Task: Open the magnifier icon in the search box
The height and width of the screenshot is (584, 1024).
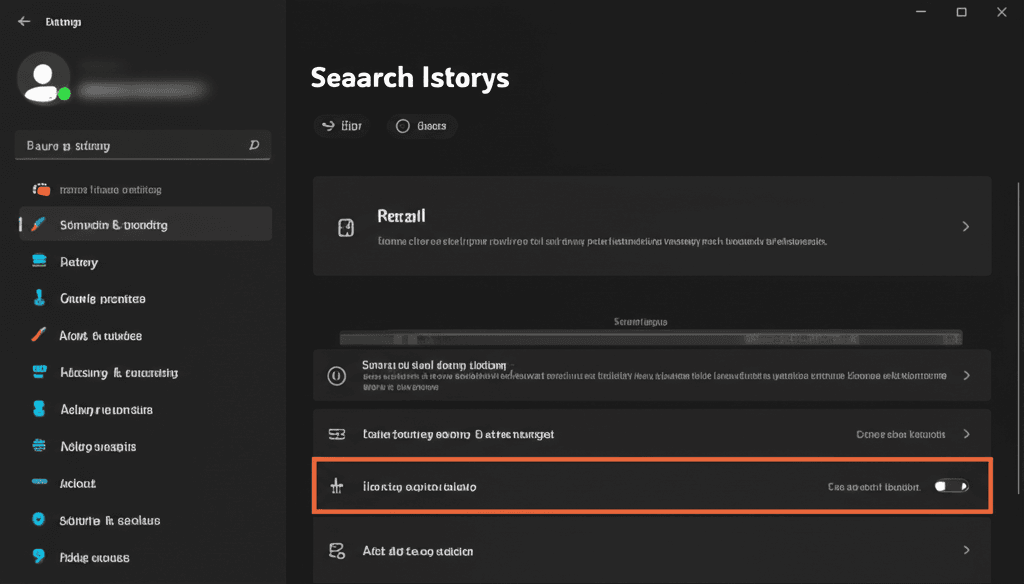Action: [x=256, y=145]
